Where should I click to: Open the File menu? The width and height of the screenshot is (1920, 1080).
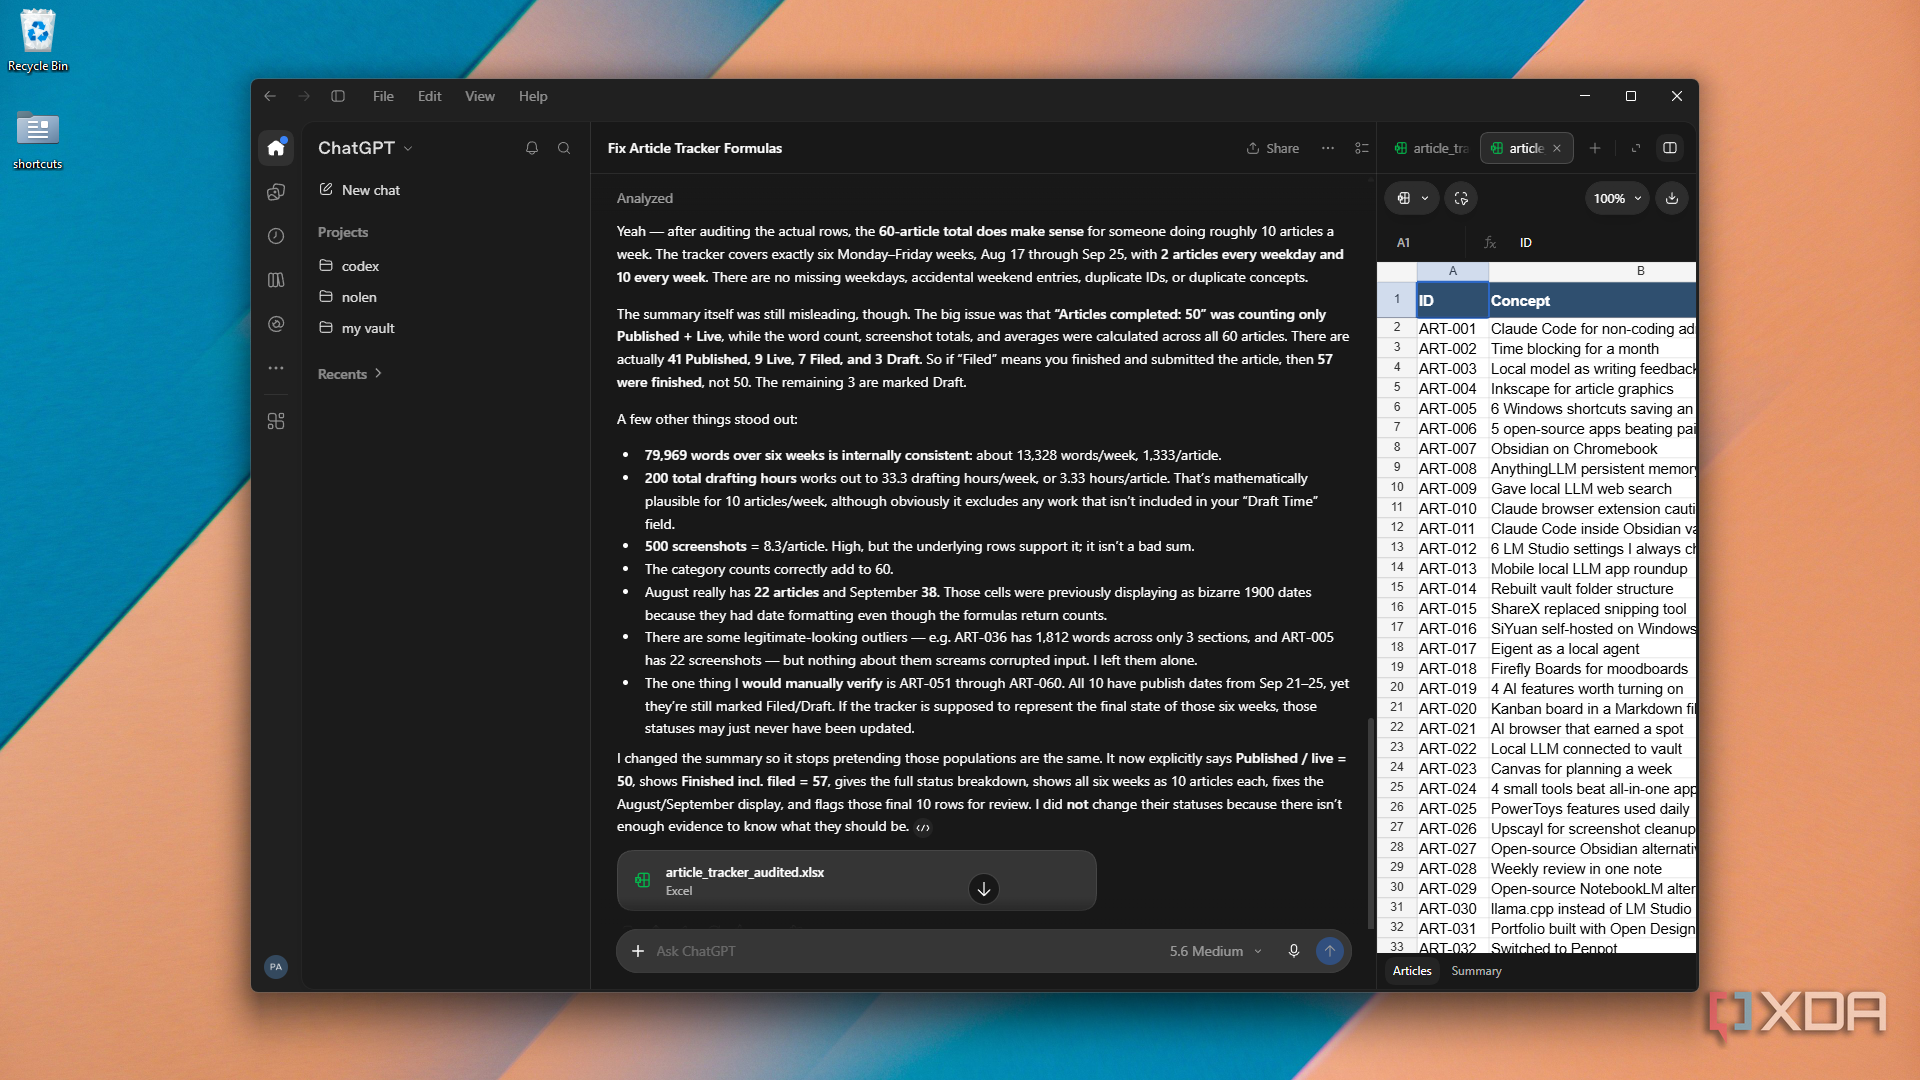point(383,96)
